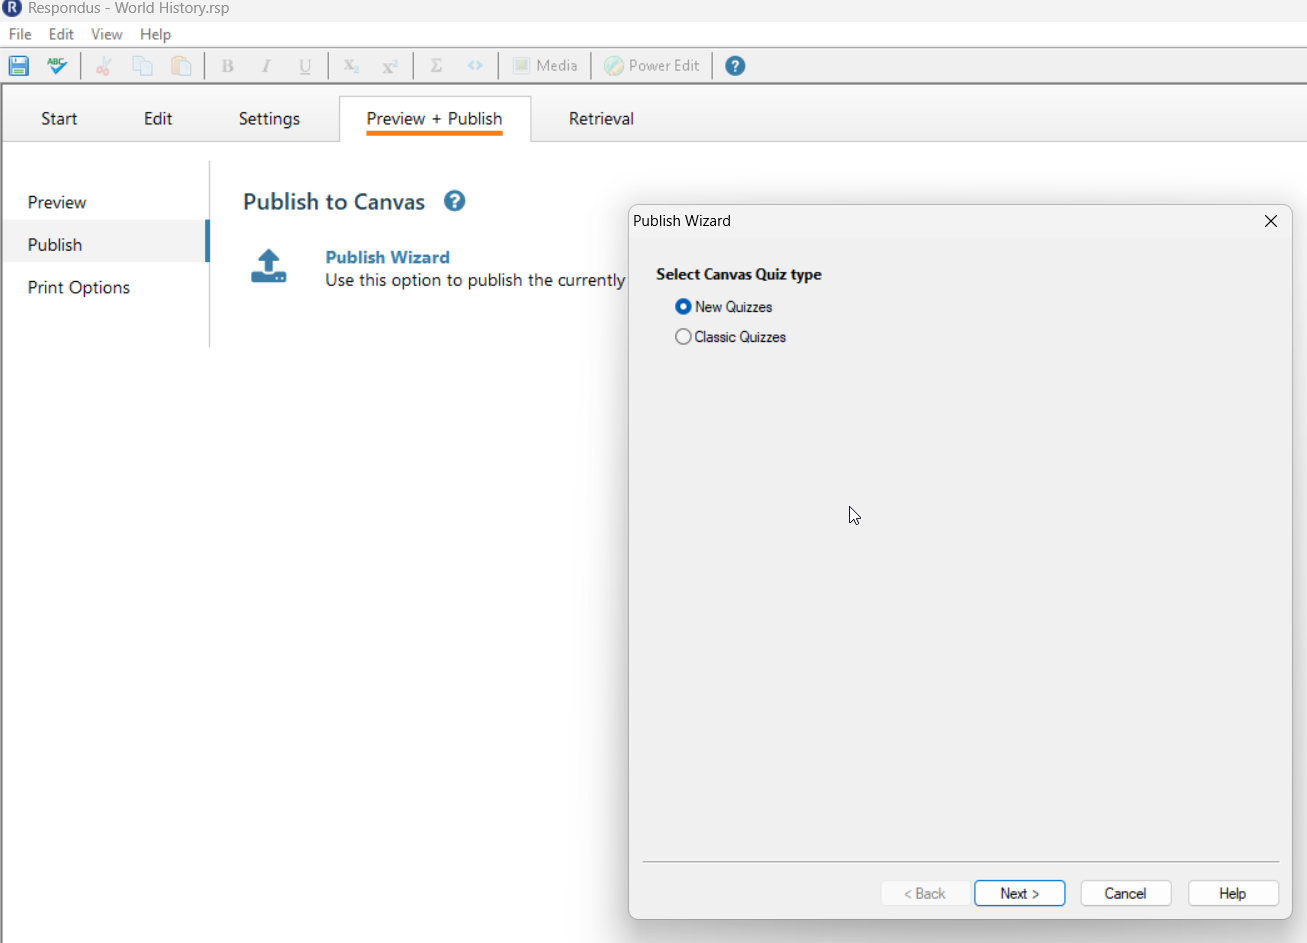Image resolution: width=1307 pixels, height=943 pixels.
Task: Switch to the Retrieval tab
Action: (600, 118)
